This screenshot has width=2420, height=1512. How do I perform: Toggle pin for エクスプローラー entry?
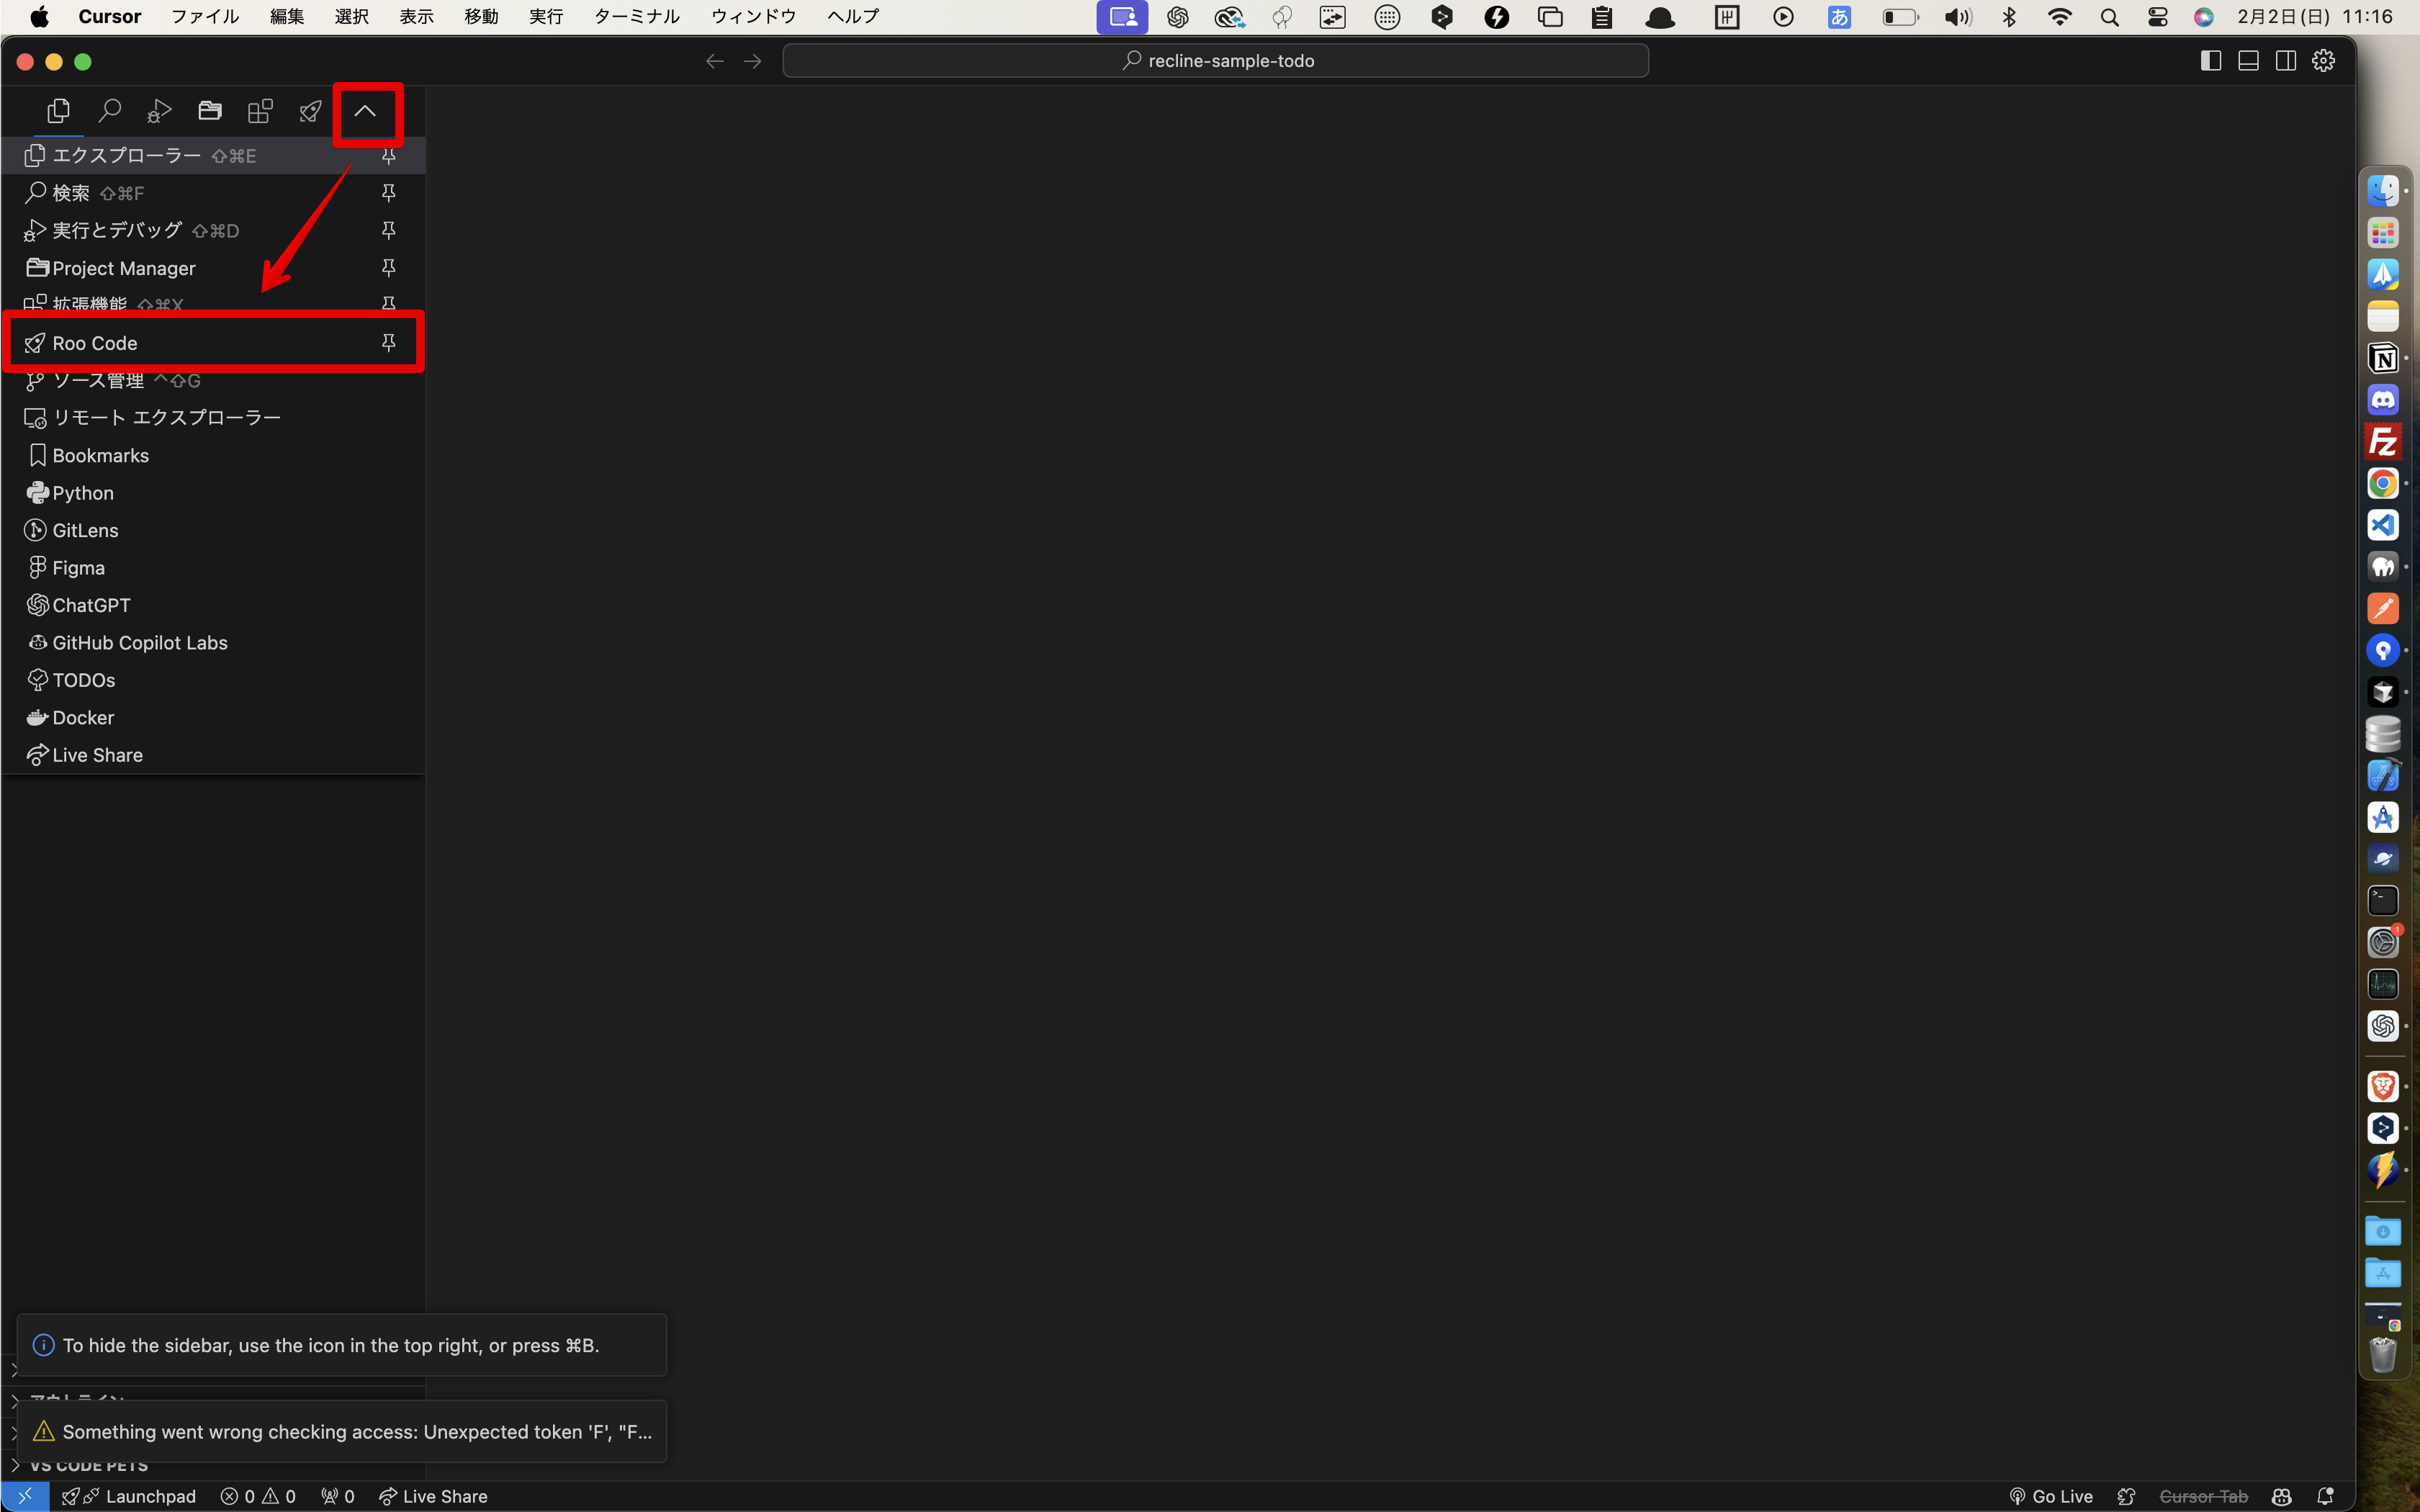click(389, 155)
